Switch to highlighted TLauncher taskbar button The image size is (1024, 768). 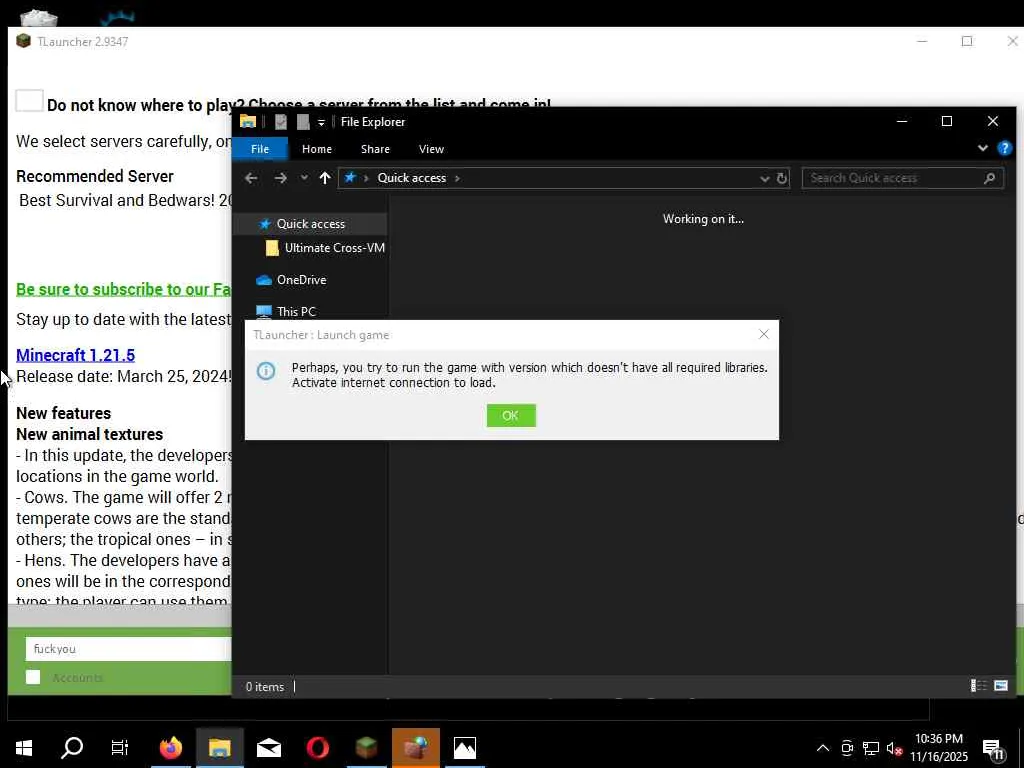415,748
